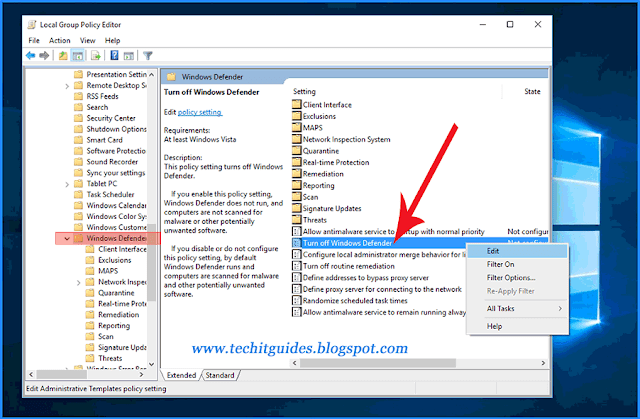Open the Help toolbar icon
Viewport: 640px width, 419px height.
click(115, 55)
